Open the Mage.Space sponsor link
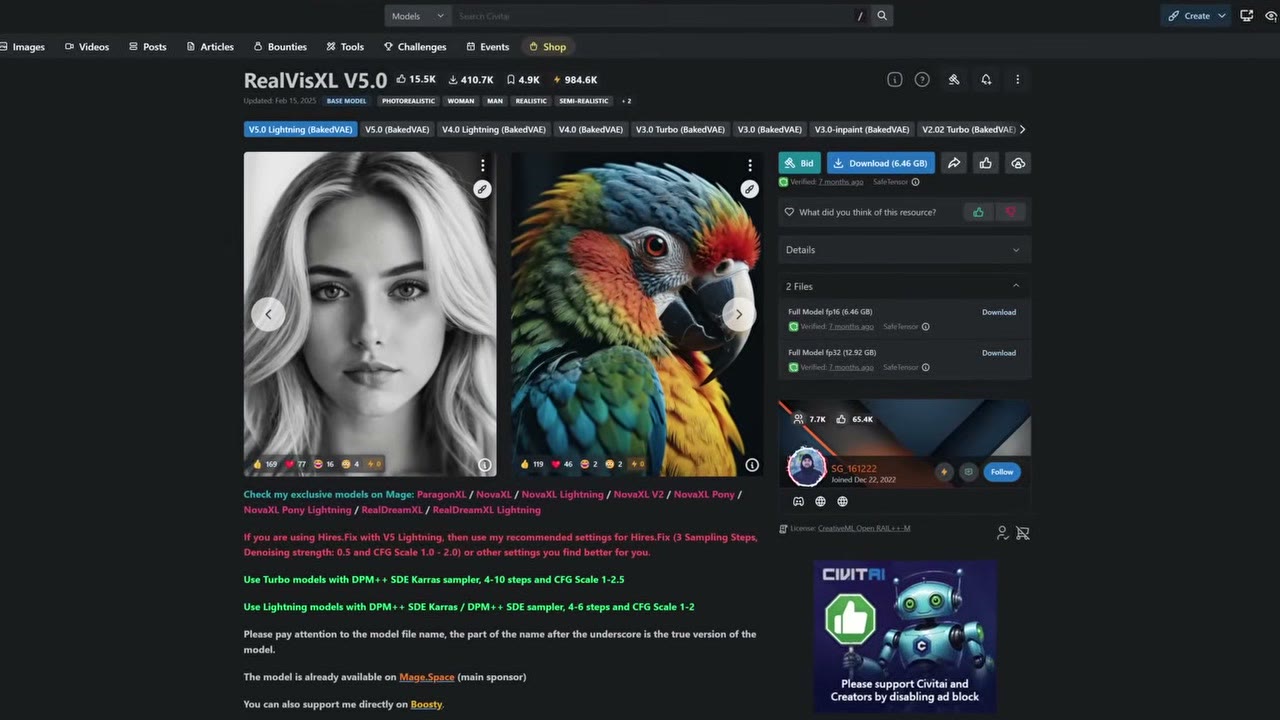The image size is (1280, 720). coord(427,677)
